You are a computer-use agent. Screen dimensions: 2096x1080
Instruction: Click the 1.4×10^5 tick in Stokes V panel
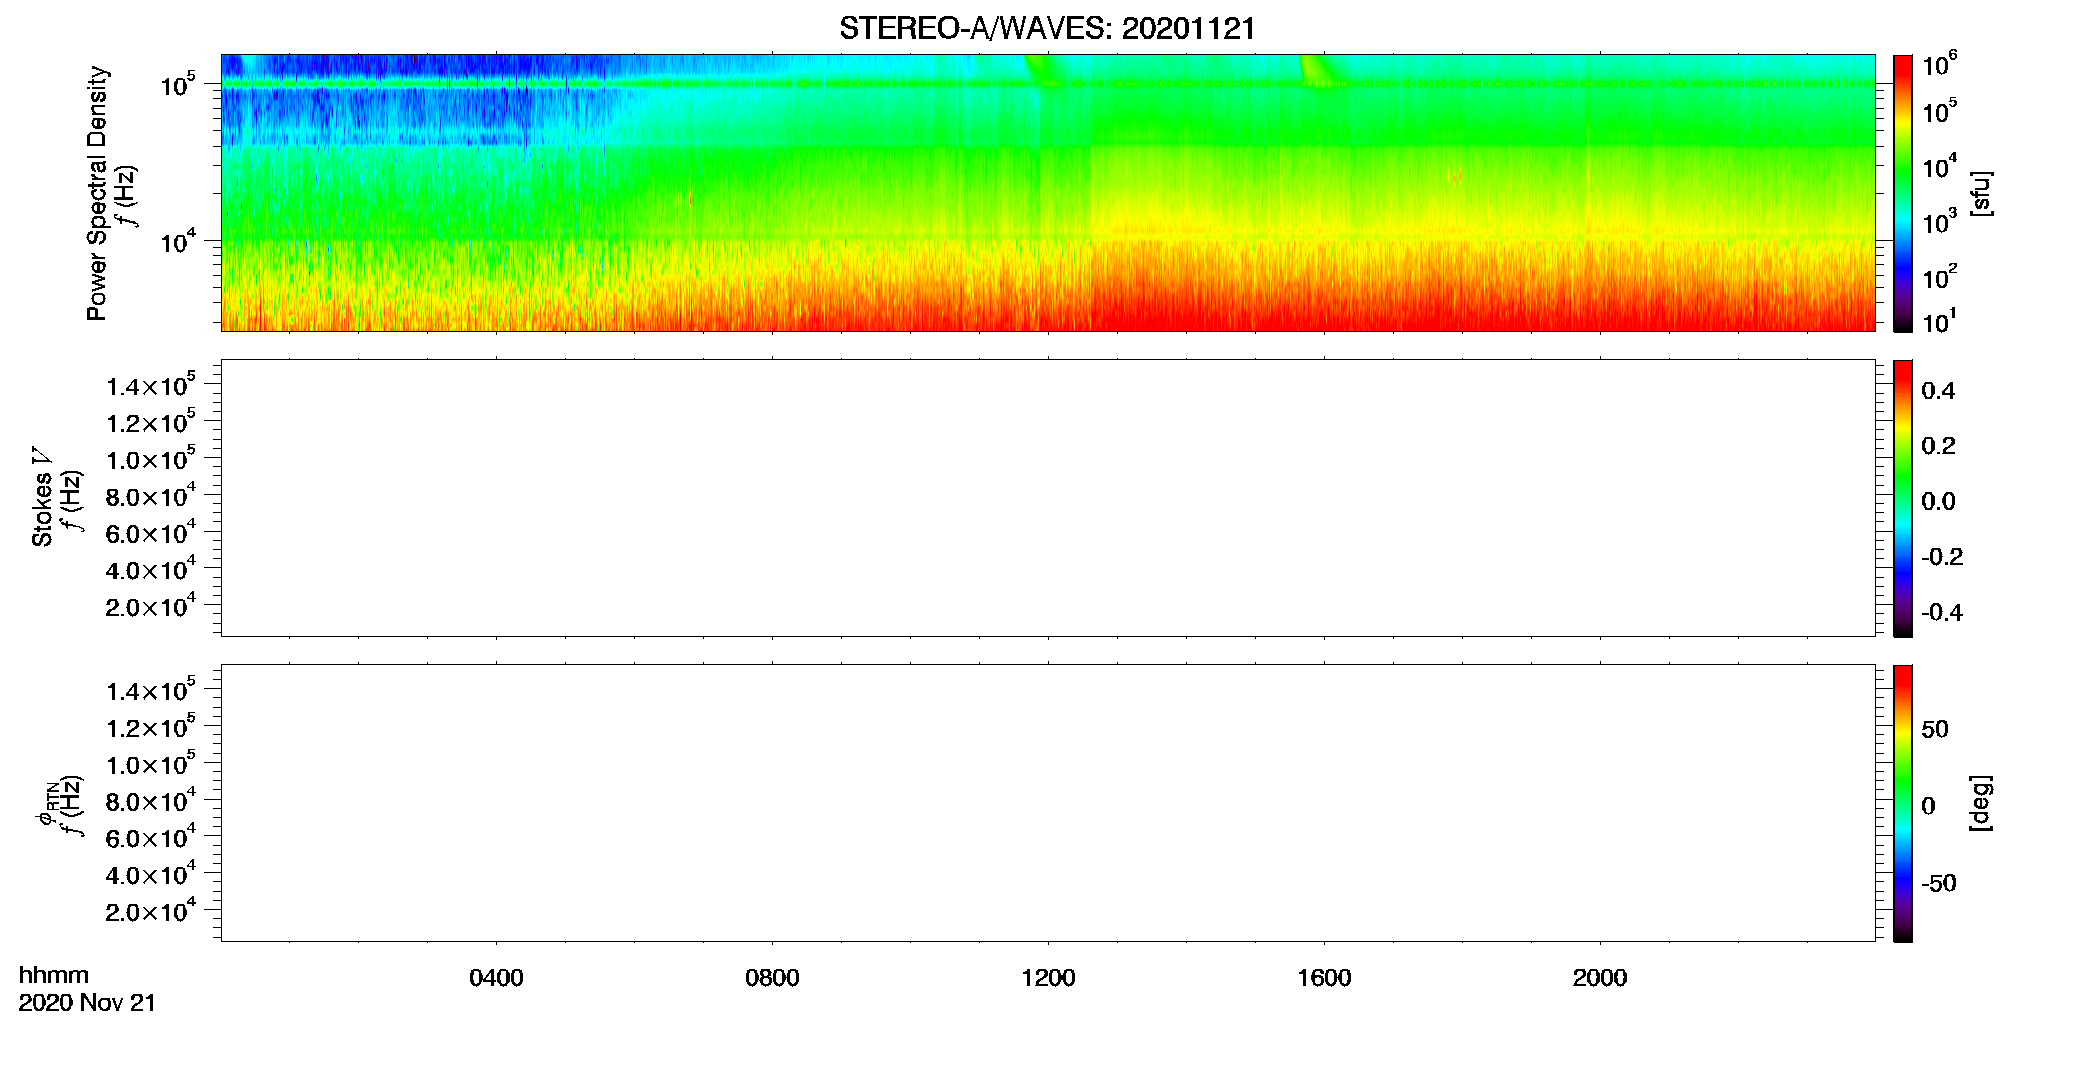click(151, 386)
